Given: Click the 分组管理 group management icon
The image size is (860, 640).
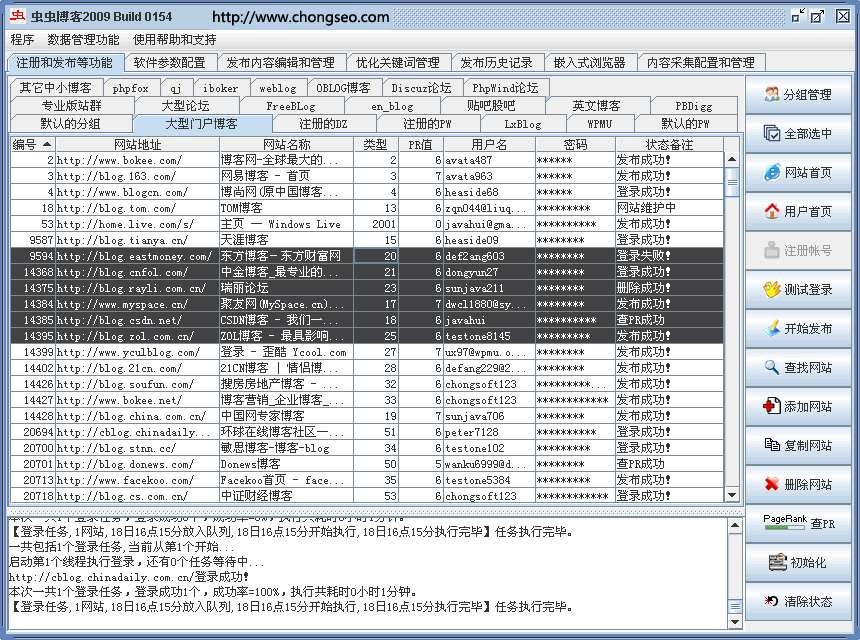Looking at the screenshot, I should (772, 94).
